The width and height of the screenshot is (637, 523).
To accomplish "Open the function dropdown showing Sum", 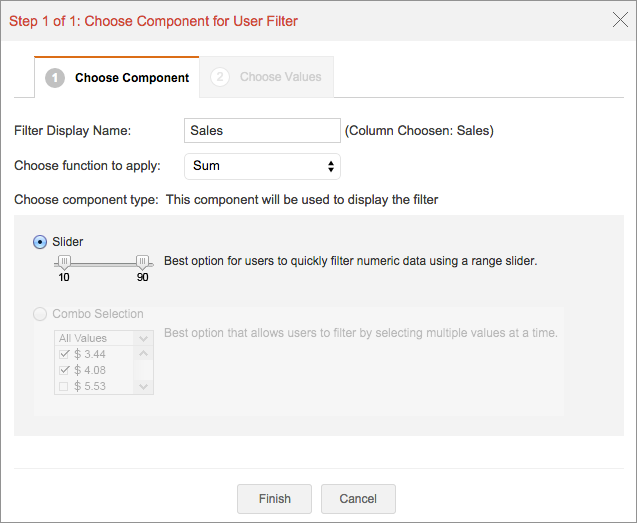I will [263, 165].
